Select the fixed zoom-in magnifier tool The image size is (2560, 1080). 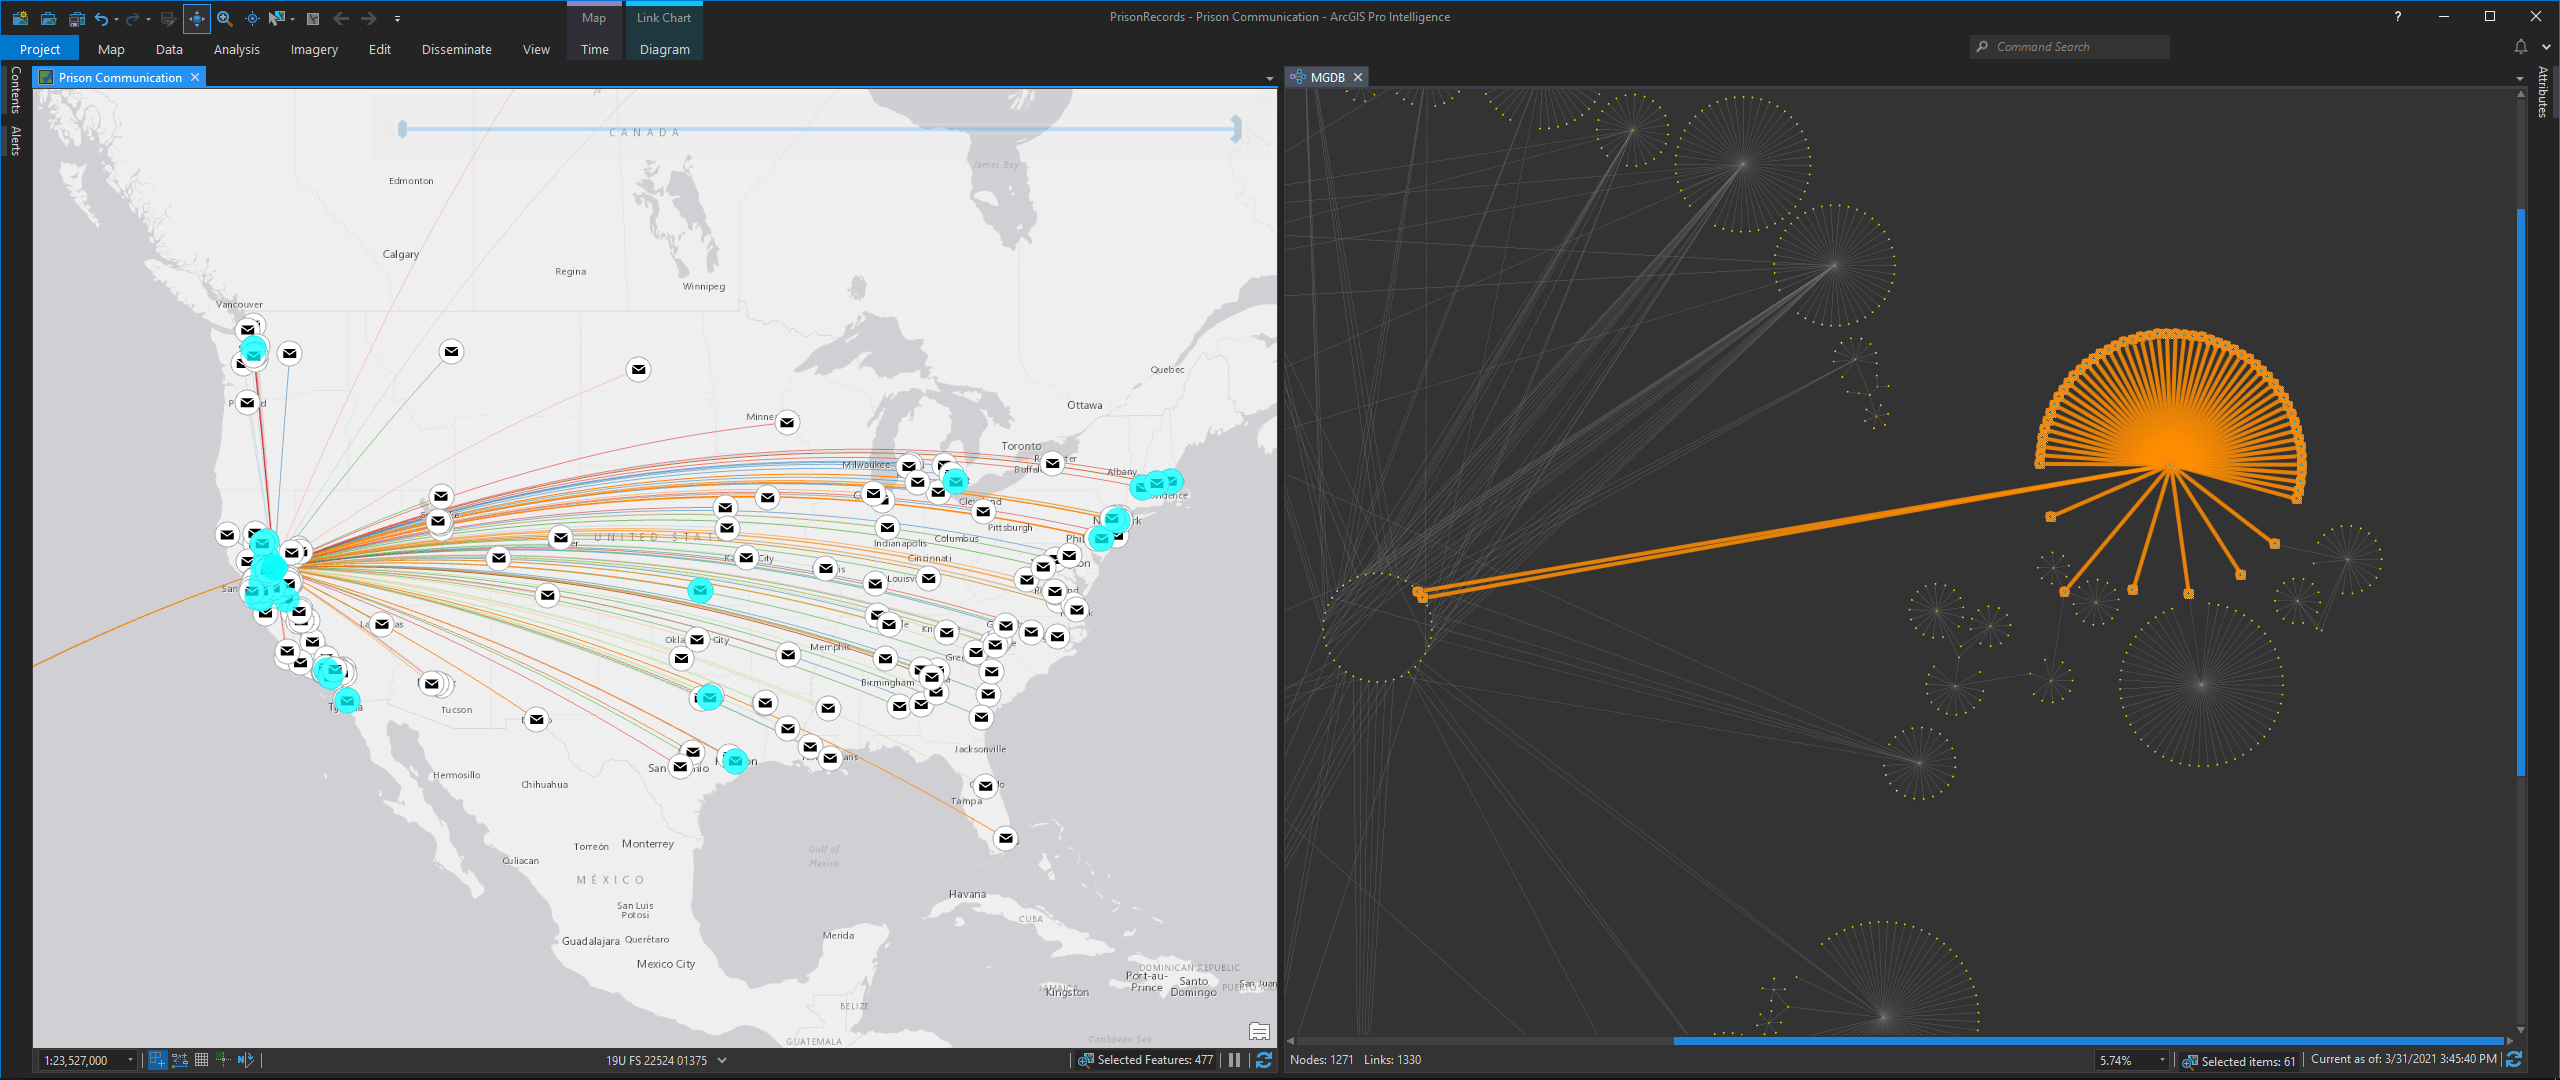pyautogui.click(x=224, y=18)
